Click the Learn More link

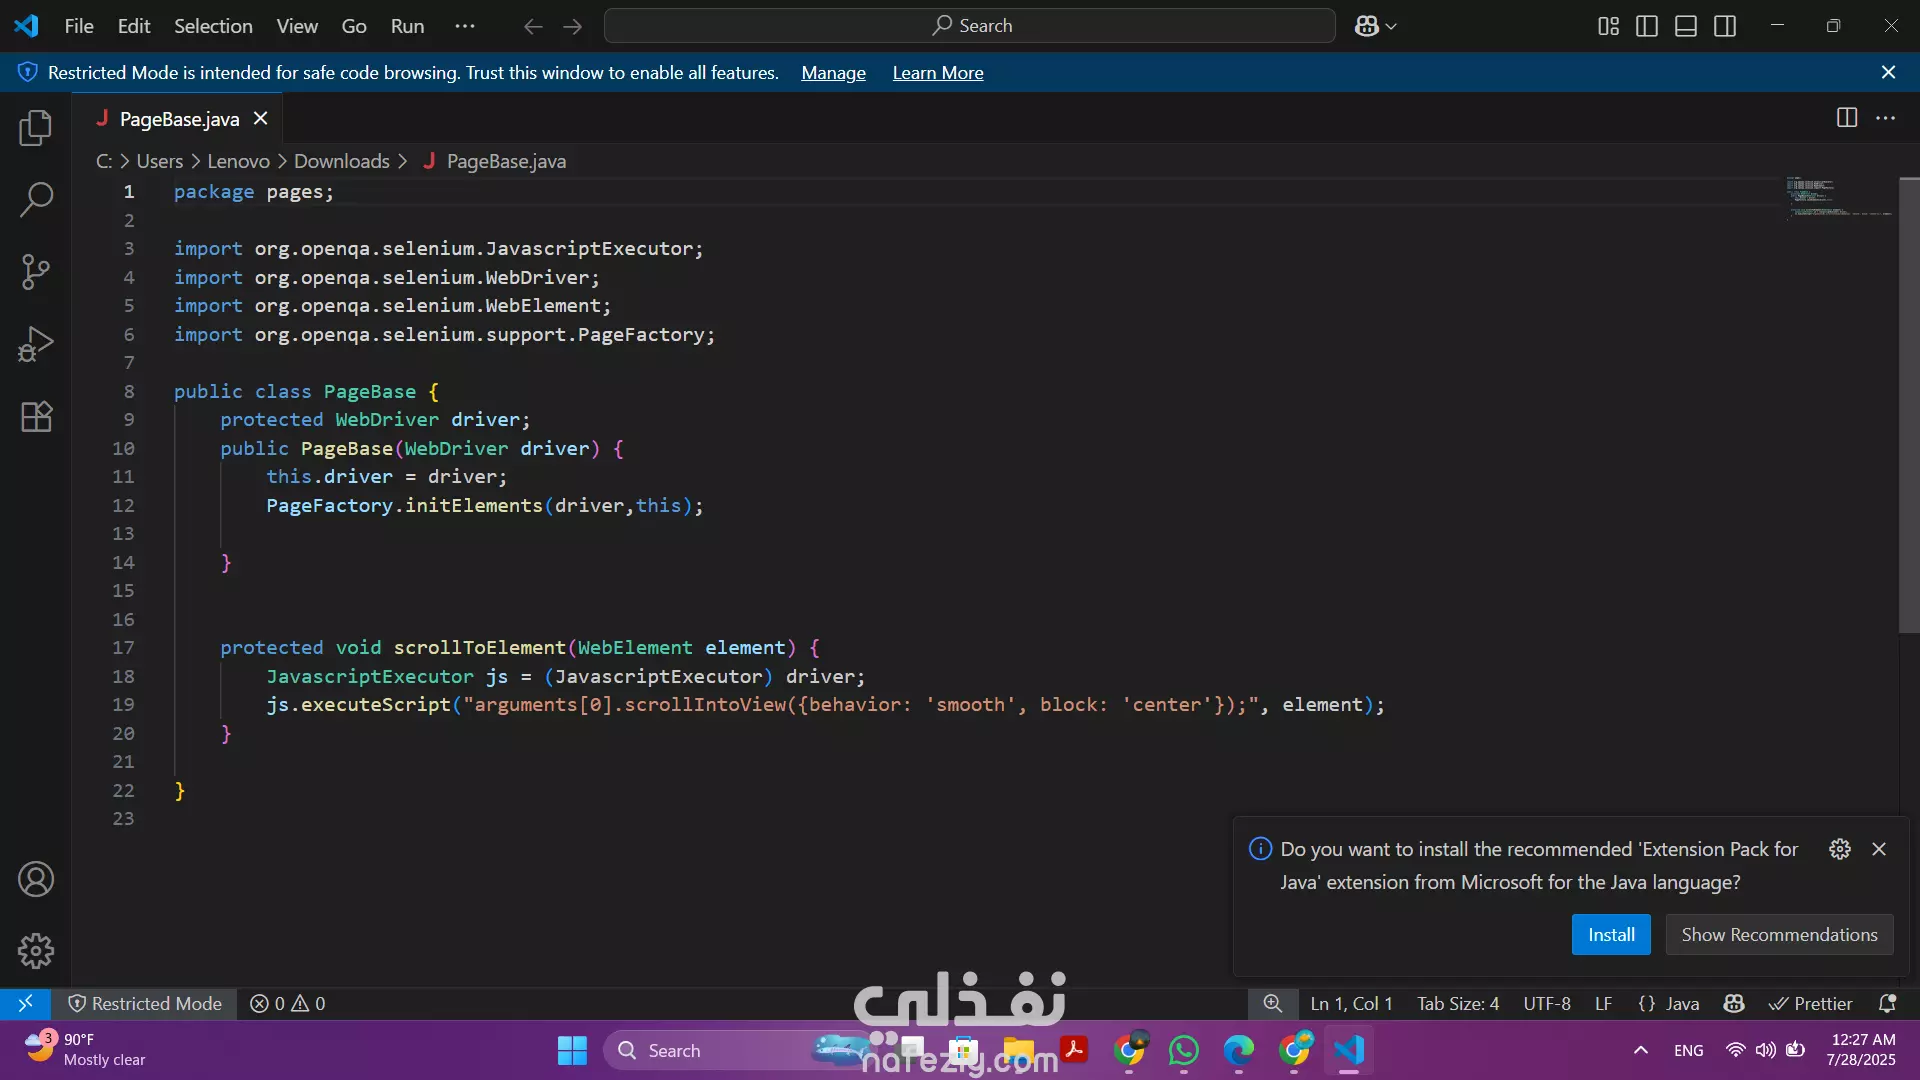[x=938, y=73]
